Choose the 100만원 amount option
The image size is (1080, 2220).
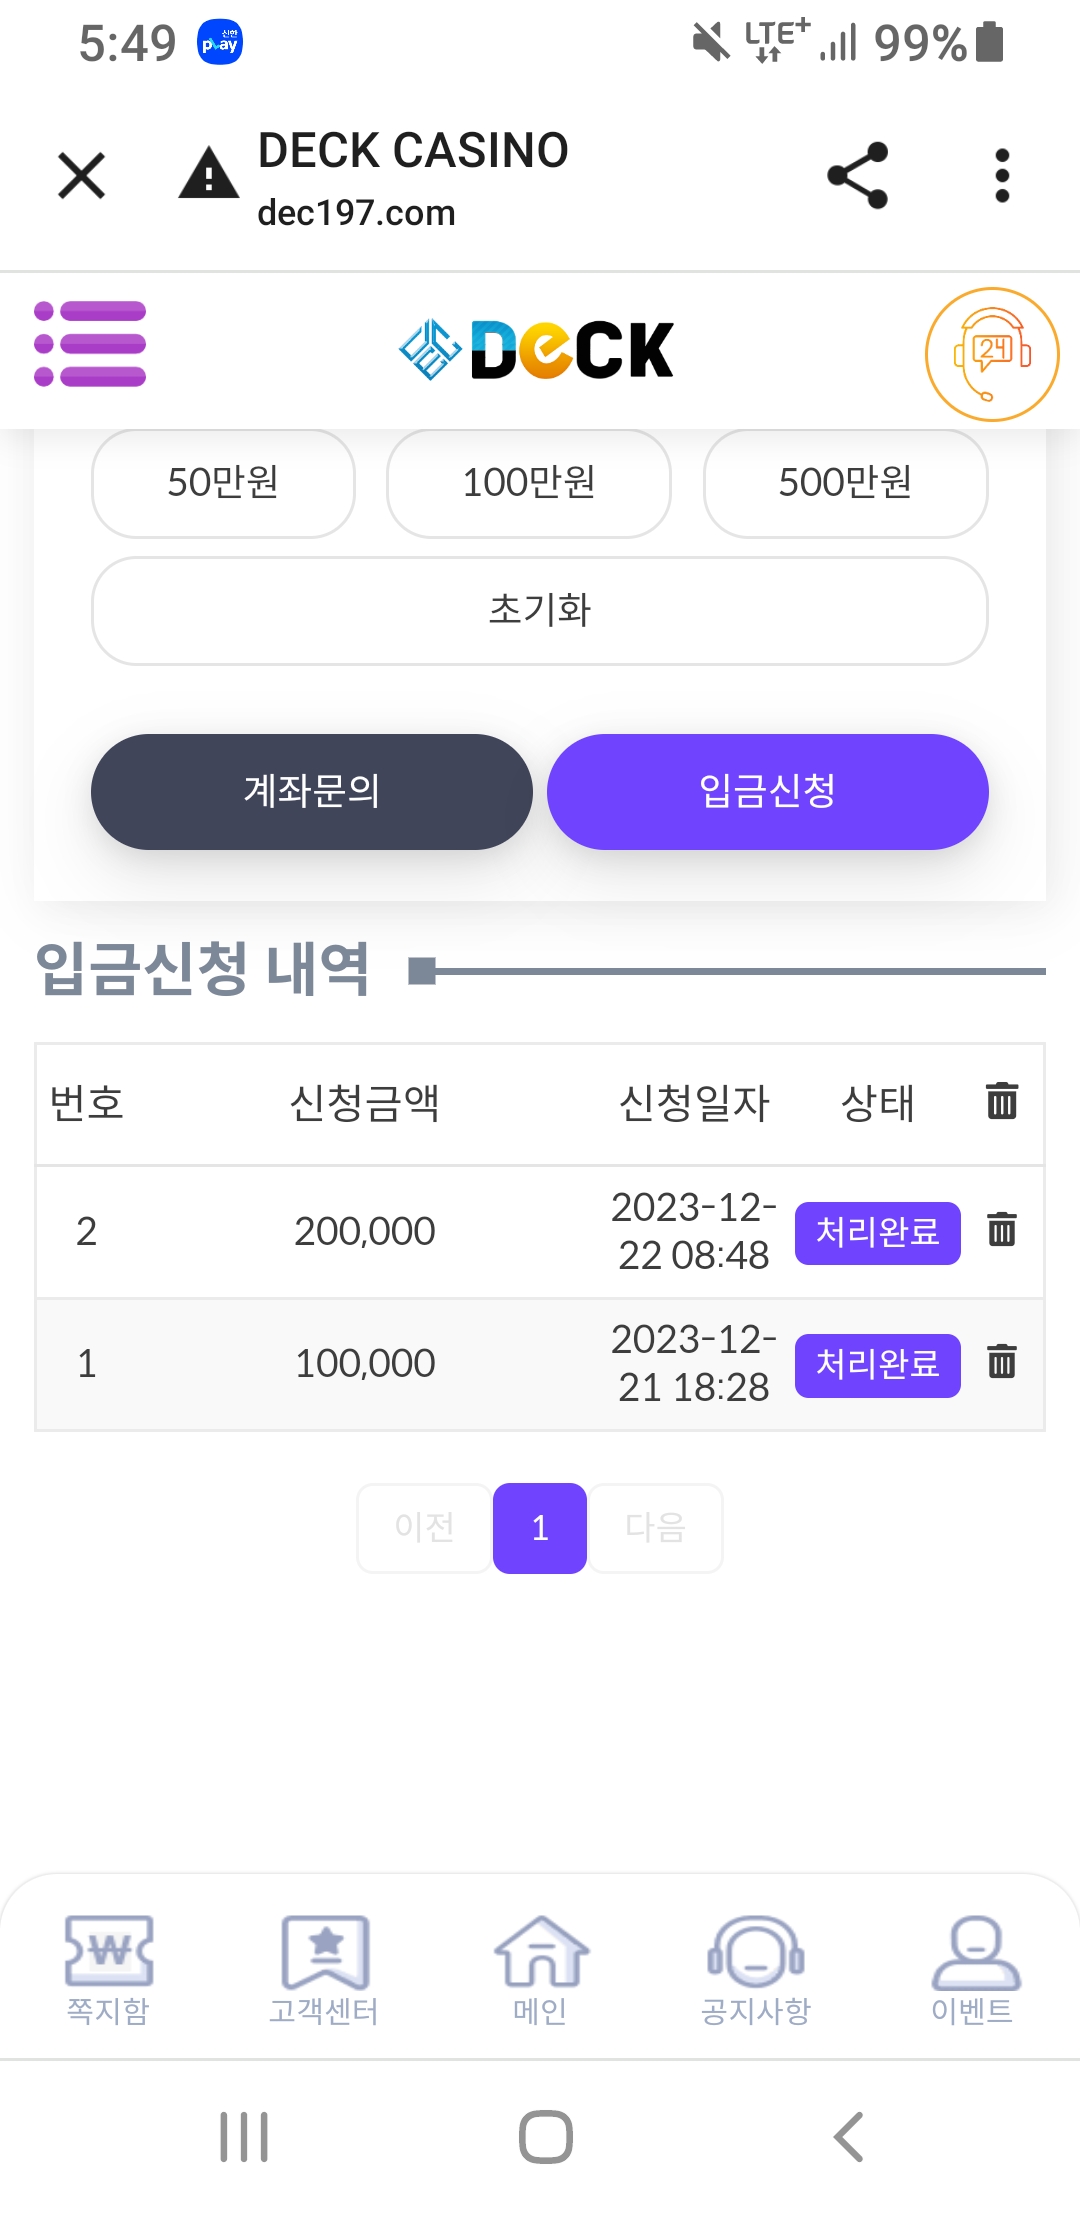(528, 483)
